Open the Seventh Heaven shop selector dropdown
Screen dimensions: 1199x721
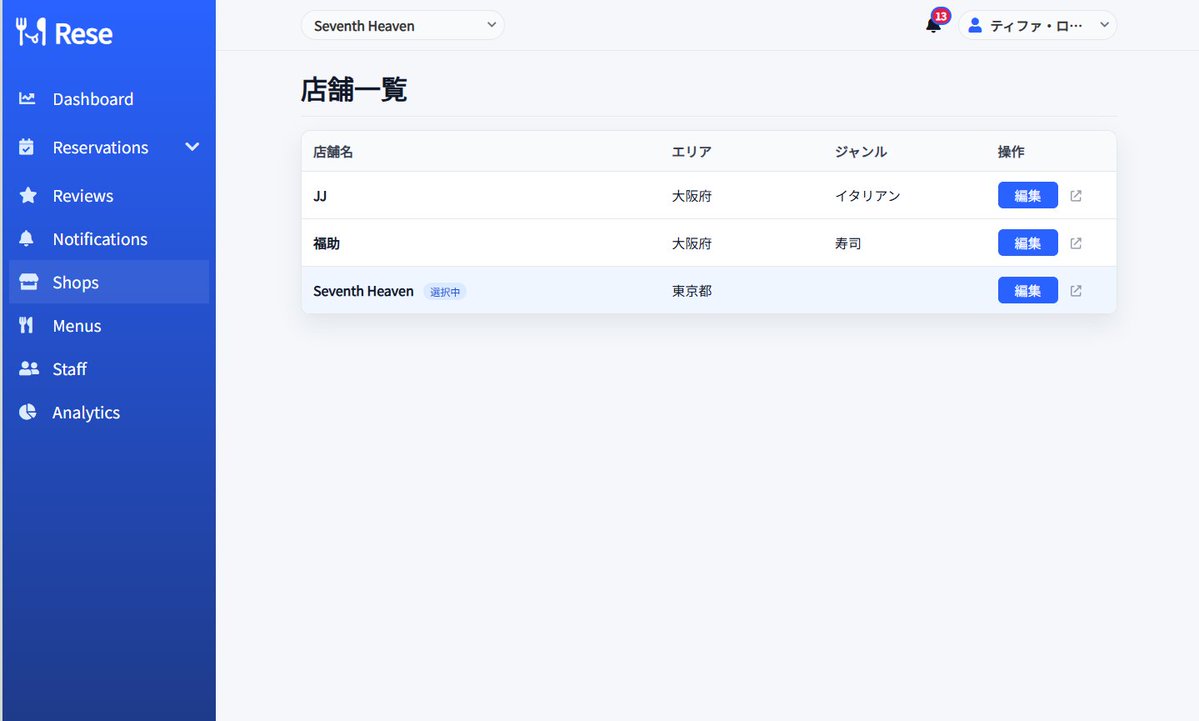pos(403,25)
